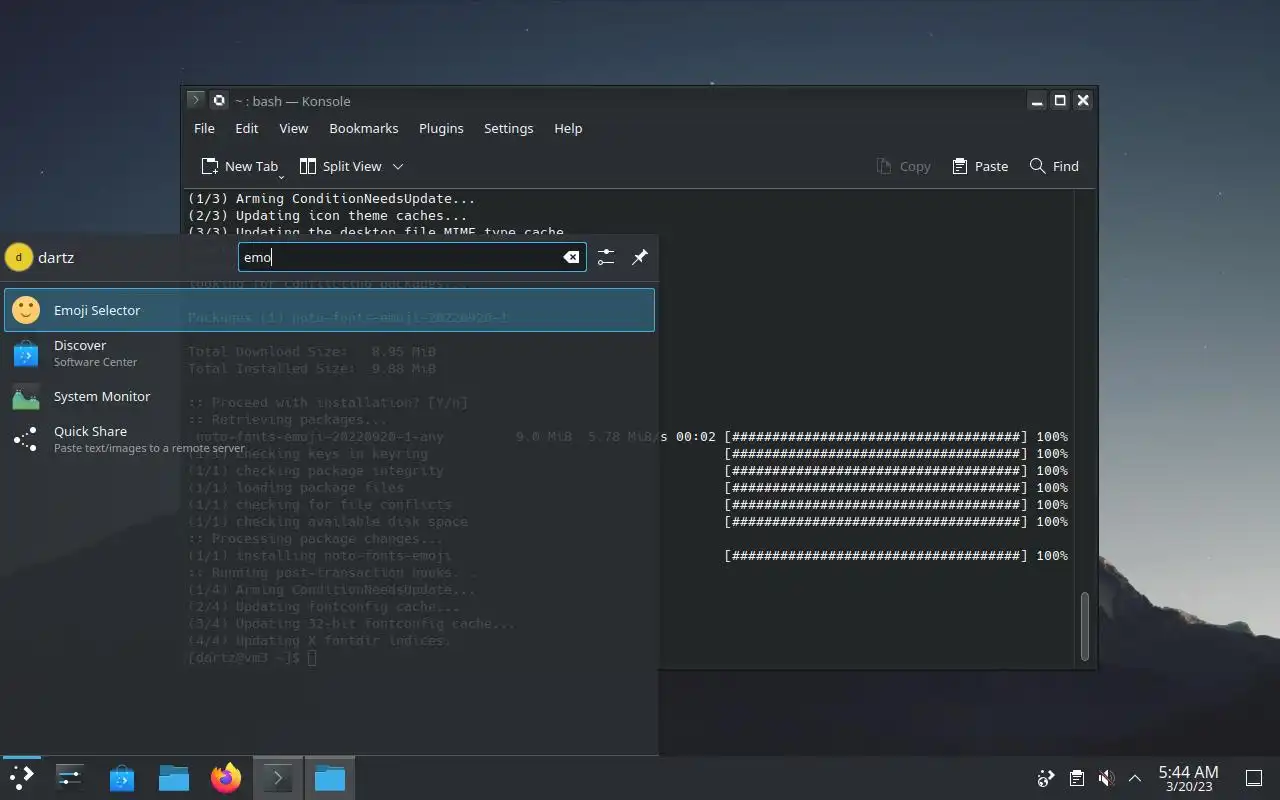Open Konsole File menu
Image resolution: width=1280 pixels, height=800 pixels.
click(x=204, y=128)
